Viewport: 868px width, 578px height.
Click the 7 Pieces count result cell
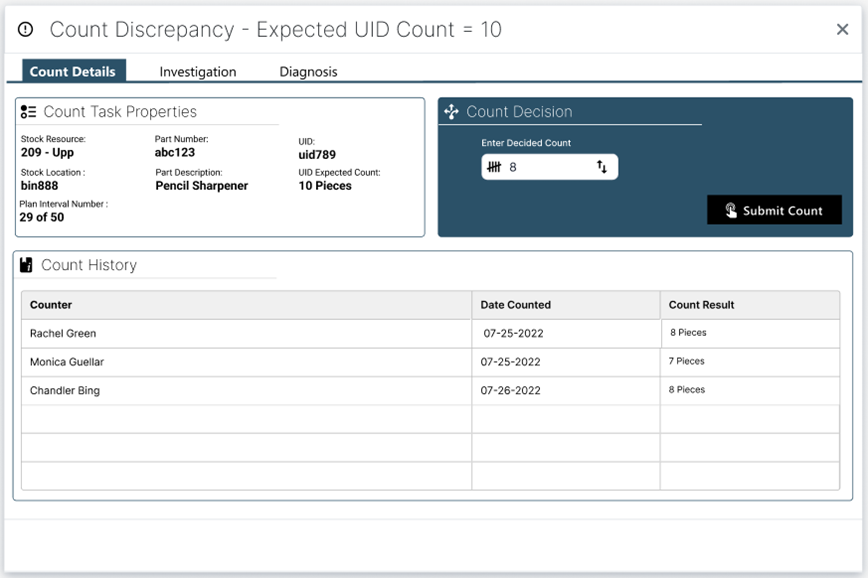[687, 362]
